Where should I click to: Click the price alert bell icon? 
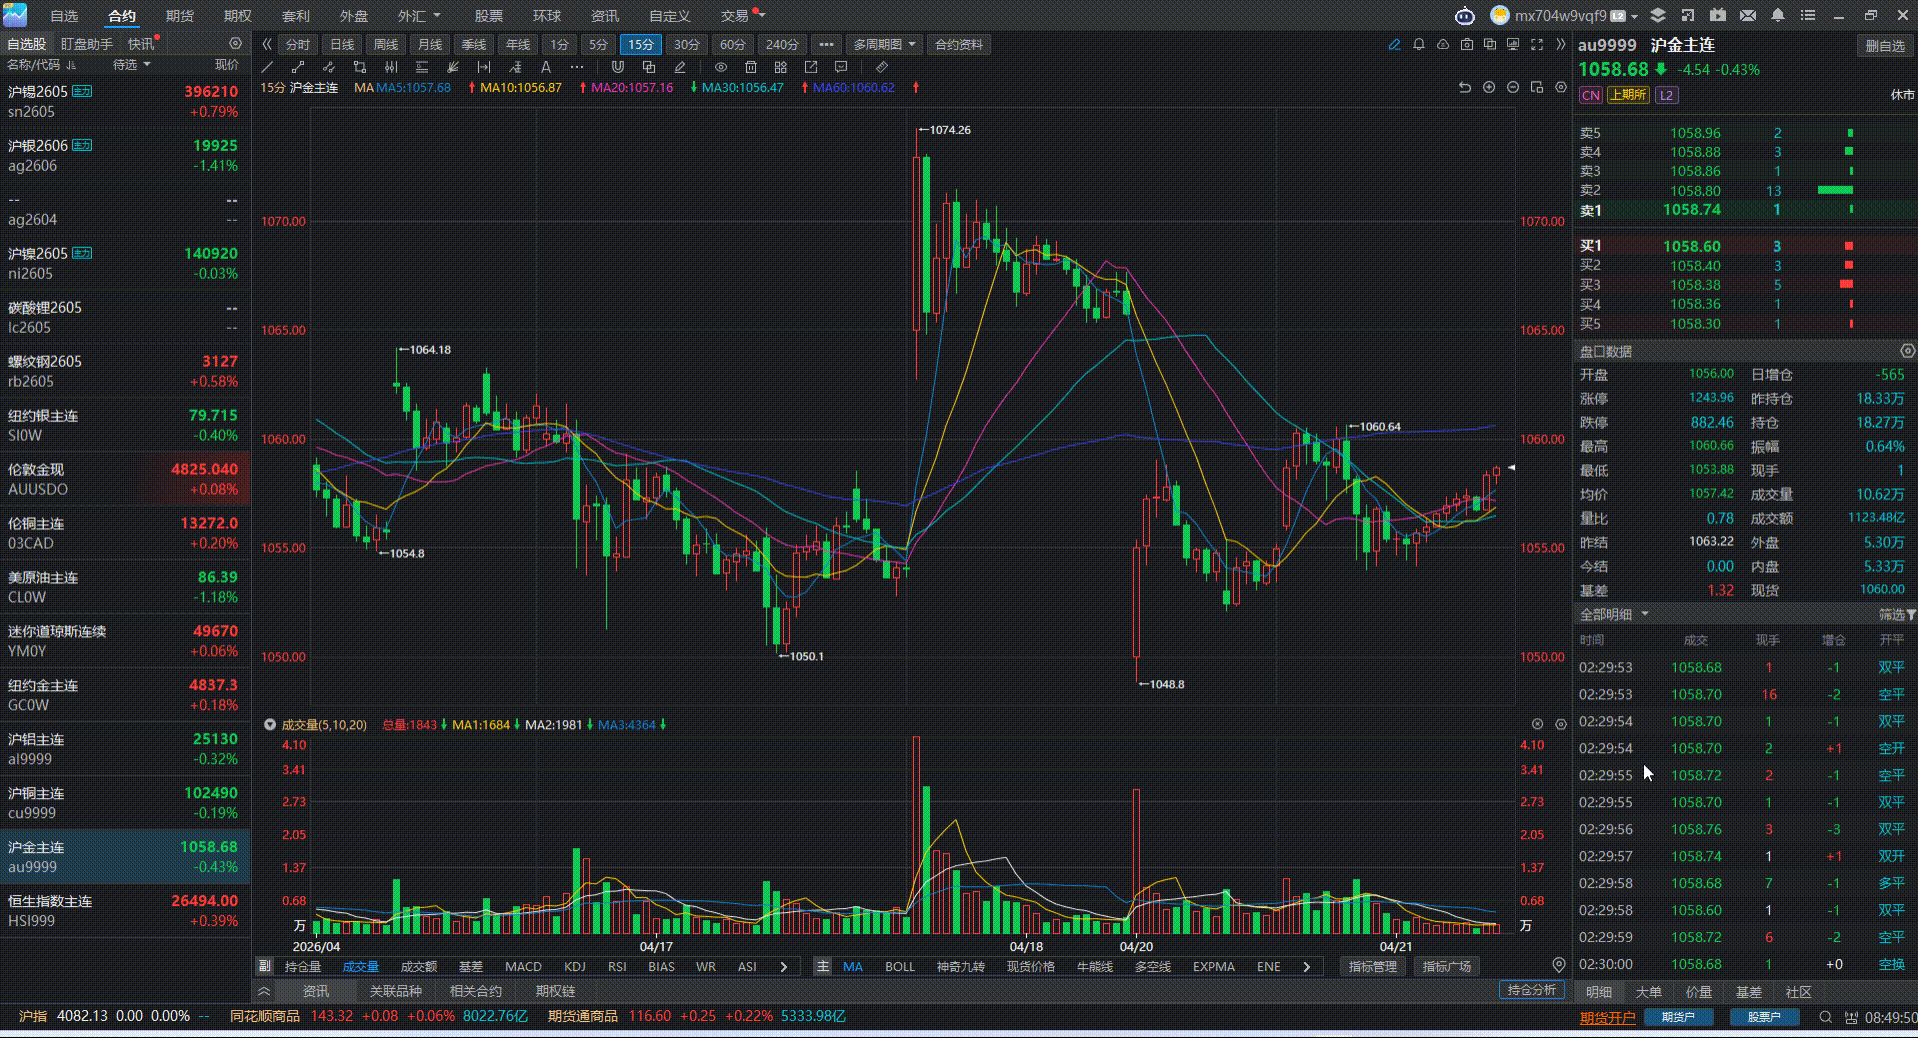pyautogui.click(x=1417, y=44)
